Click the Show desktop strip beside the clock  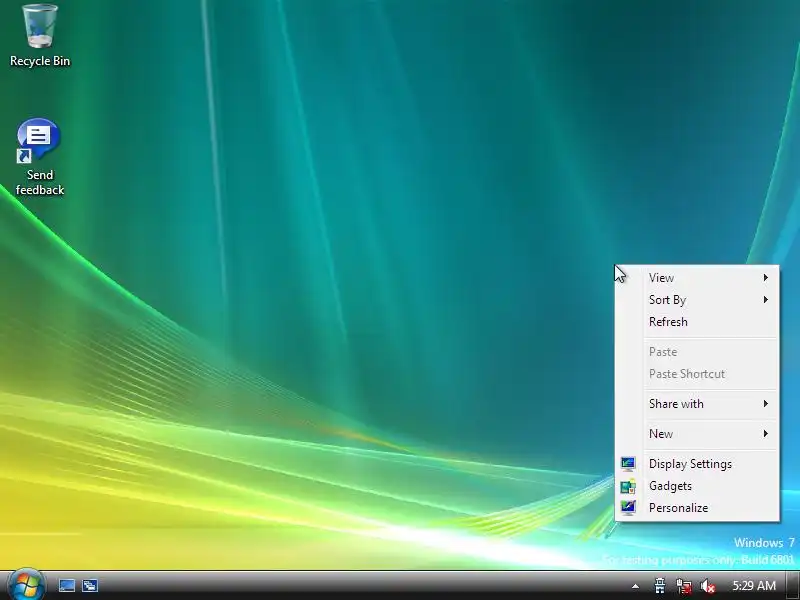tap(792, 585)
